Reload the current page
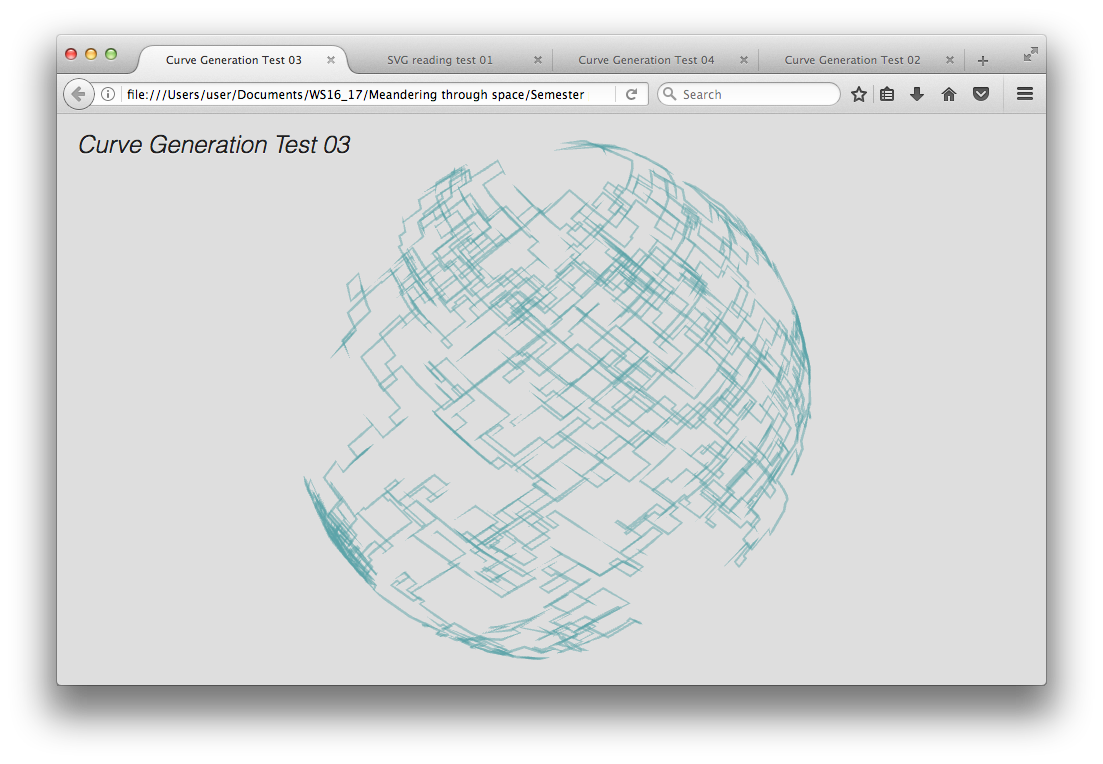 631,94
